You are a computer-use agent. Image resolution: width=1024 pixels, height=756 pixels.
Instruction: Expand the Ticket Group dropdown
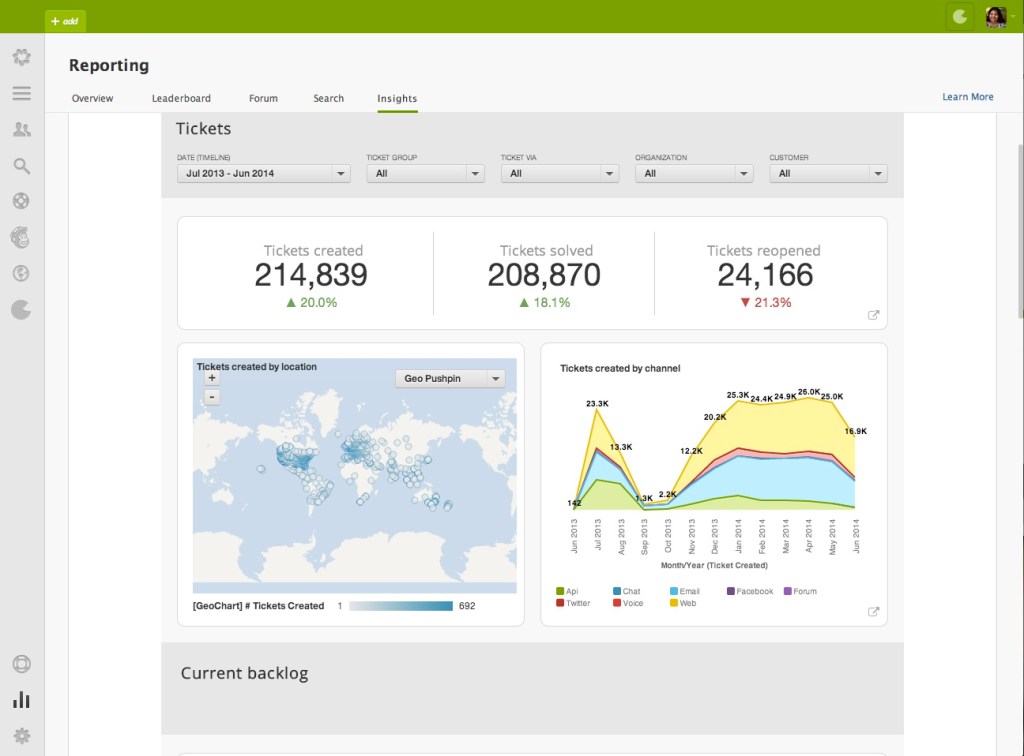425,173
